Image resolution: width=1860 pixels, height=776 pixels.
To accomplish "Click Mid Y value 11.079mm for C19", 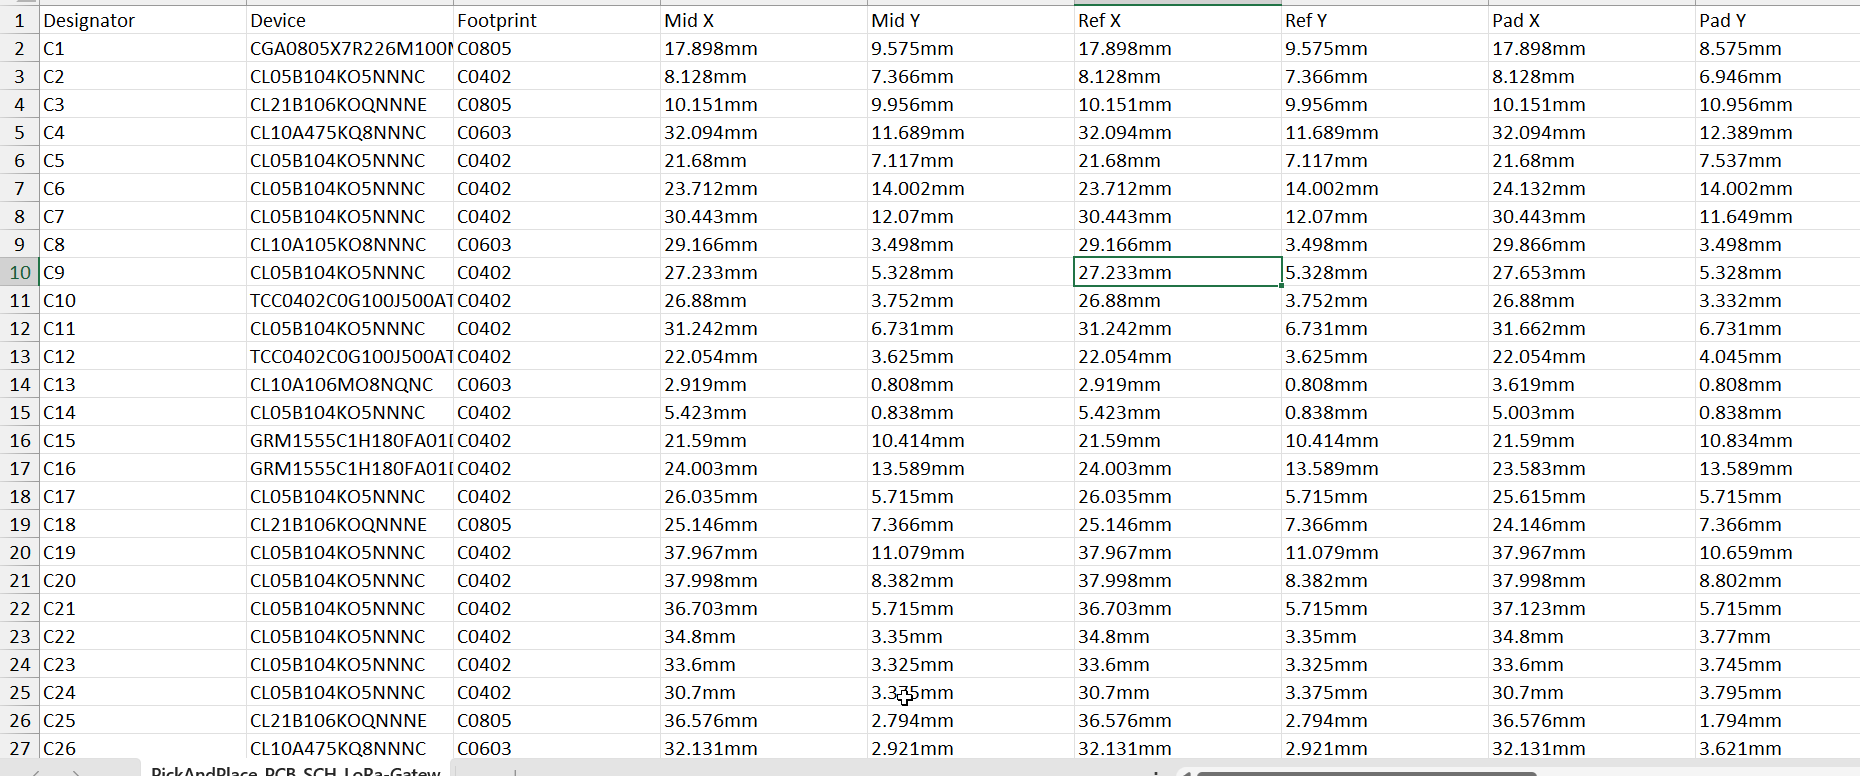I will (970, 552).
